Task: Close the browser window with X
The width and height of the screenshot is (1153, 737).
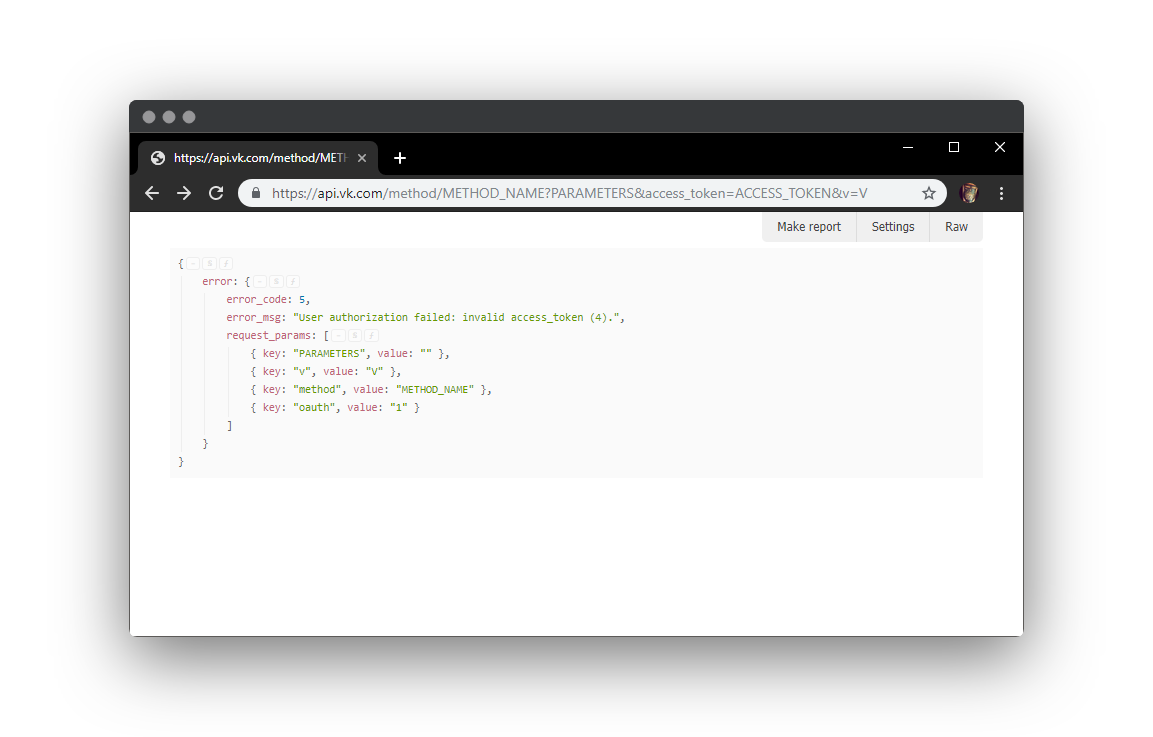Action: pyautogui.click(x=999, y=147)
